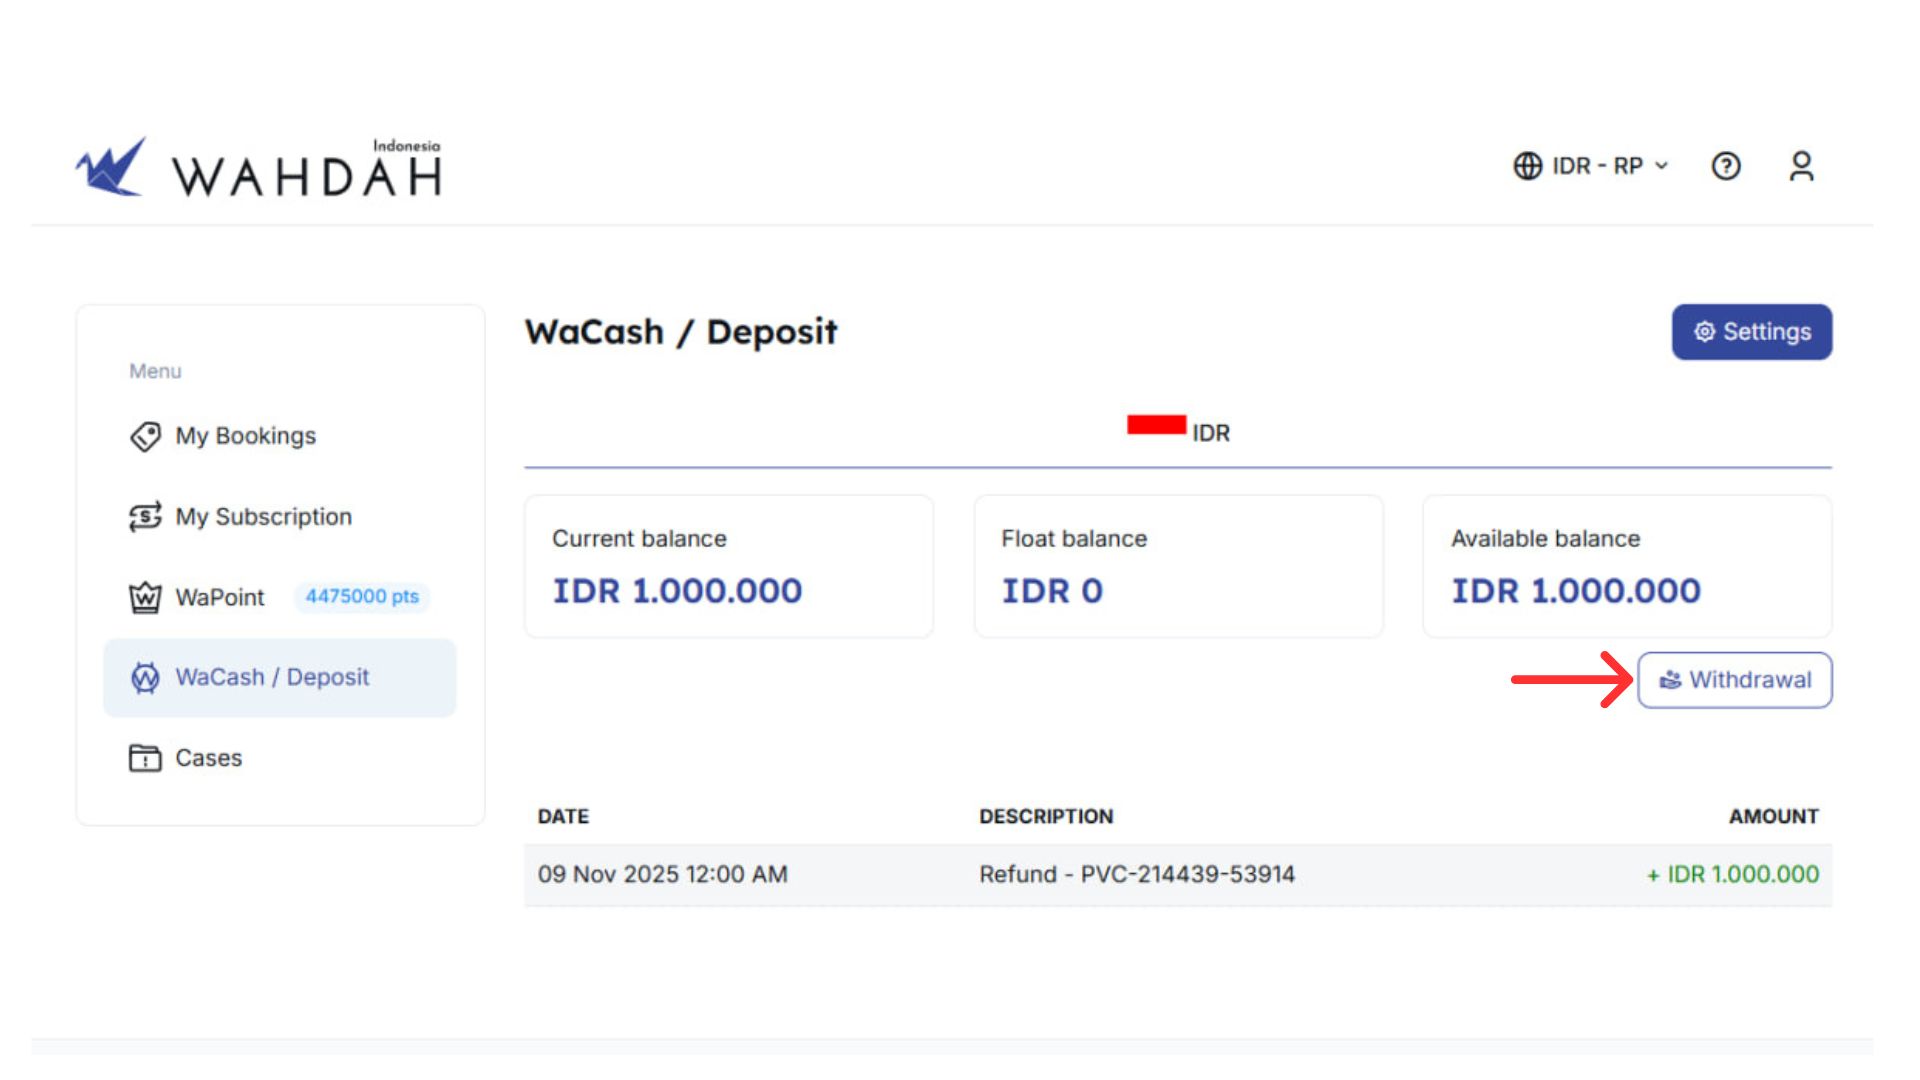Click the My Subscription cycle icon
1920x1080 pixels.
145,517
